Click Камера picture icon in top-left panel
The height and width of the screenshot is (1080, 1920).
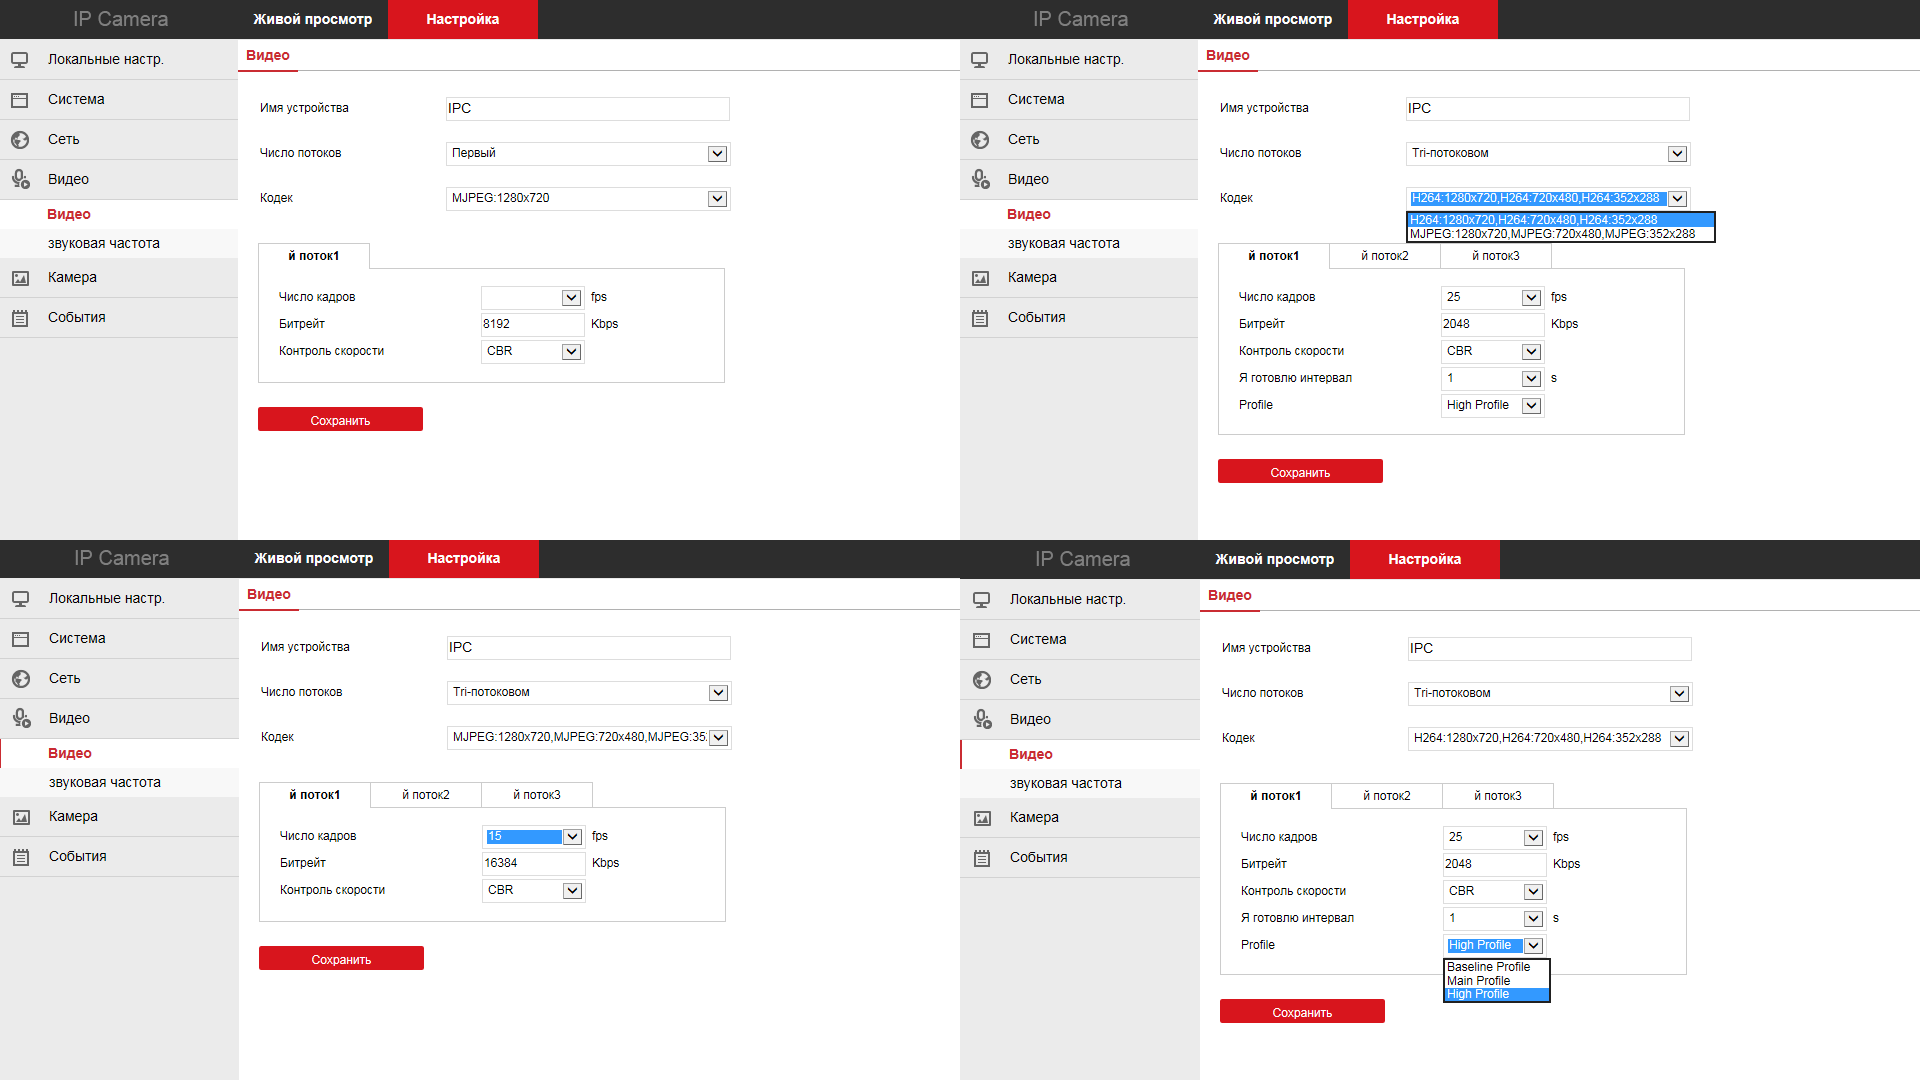[20, 278]
